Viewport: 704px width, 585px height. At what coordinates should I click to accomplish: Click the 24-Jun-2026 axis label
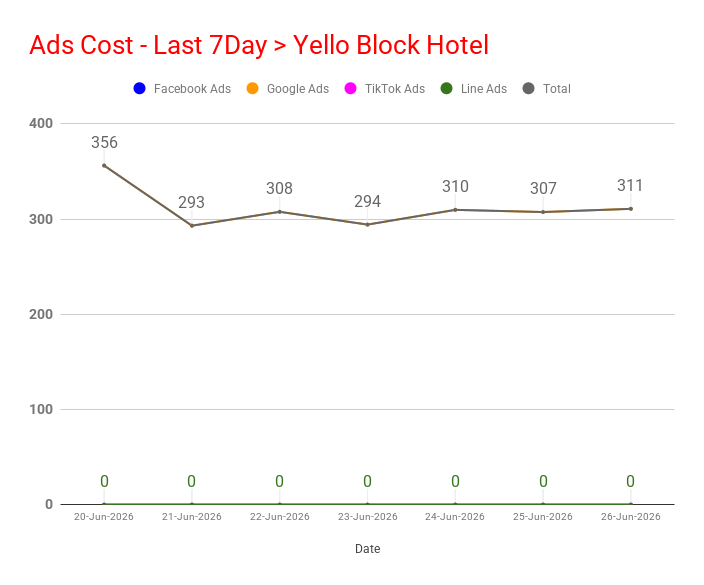coord(455,517)
